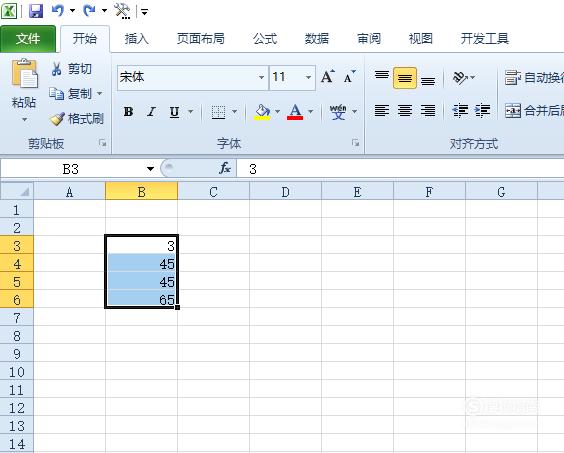This screenshot has height=453, width=564.
Task: Select column B header
Action: (141, 191)
